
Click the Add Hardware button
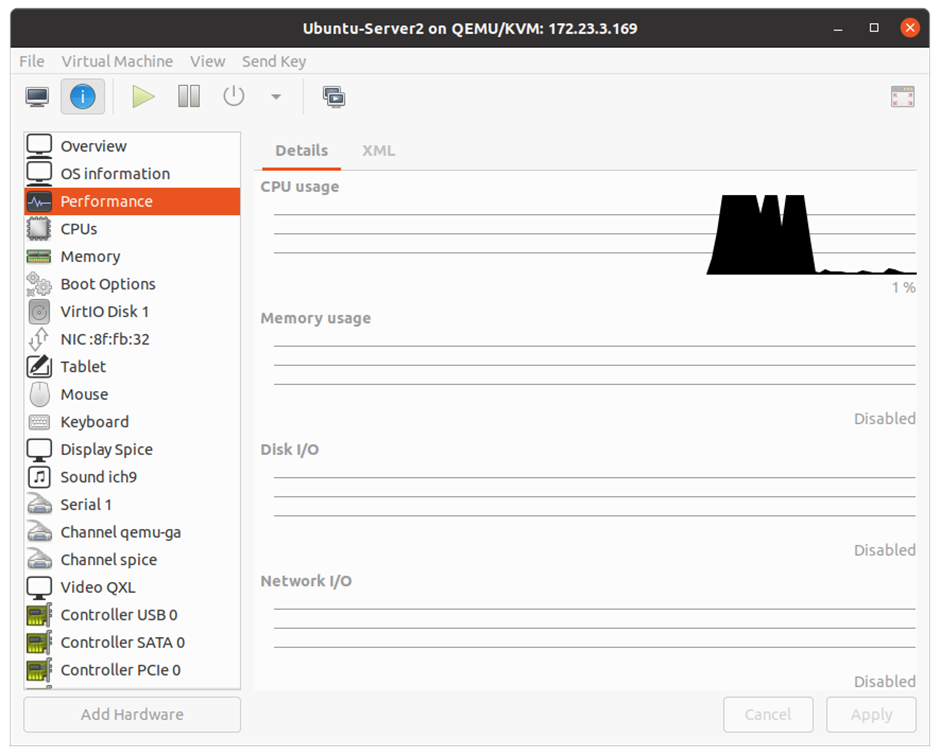coord(132,714)
